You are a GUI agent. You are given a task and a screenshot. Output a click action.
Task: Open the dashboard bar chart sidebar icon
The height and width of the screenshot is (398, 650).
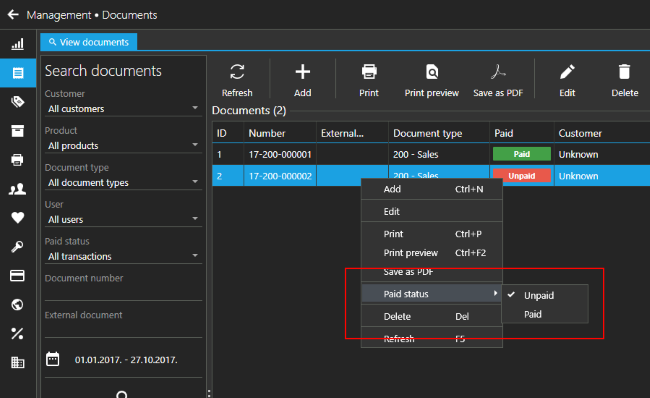[x=17, y=44]
